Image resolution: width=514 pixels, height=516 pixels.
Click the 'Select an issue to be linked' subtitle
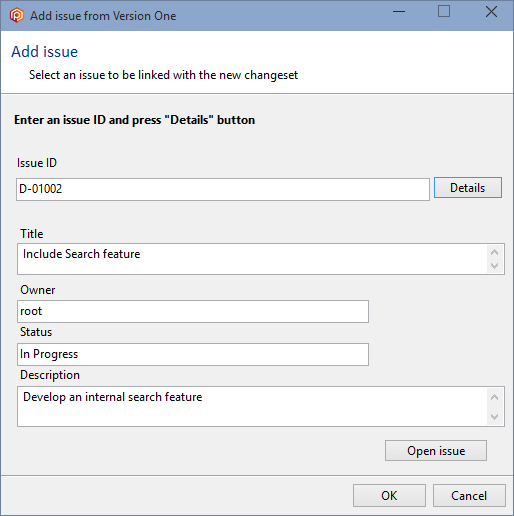point(163,75)
